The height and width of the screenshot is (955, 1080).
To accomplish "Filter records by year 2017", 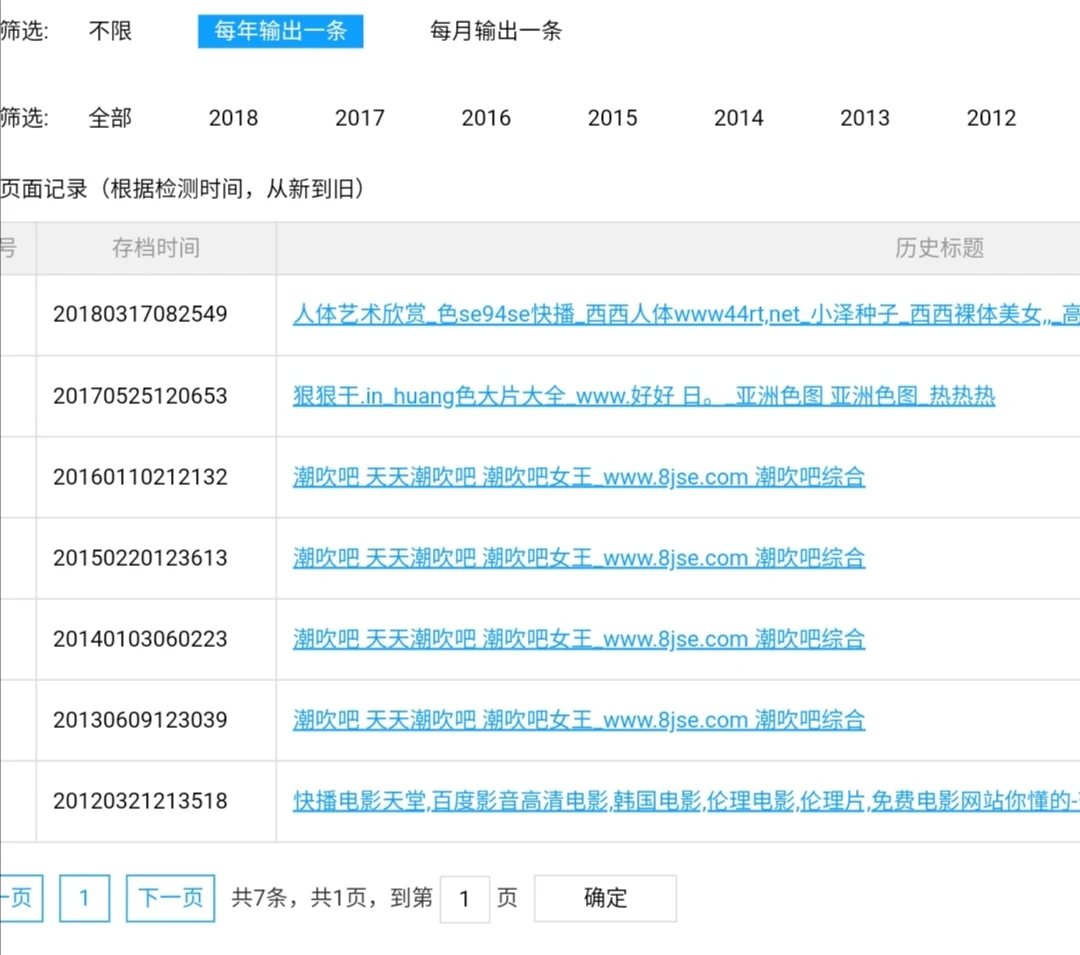I will 359,118.
